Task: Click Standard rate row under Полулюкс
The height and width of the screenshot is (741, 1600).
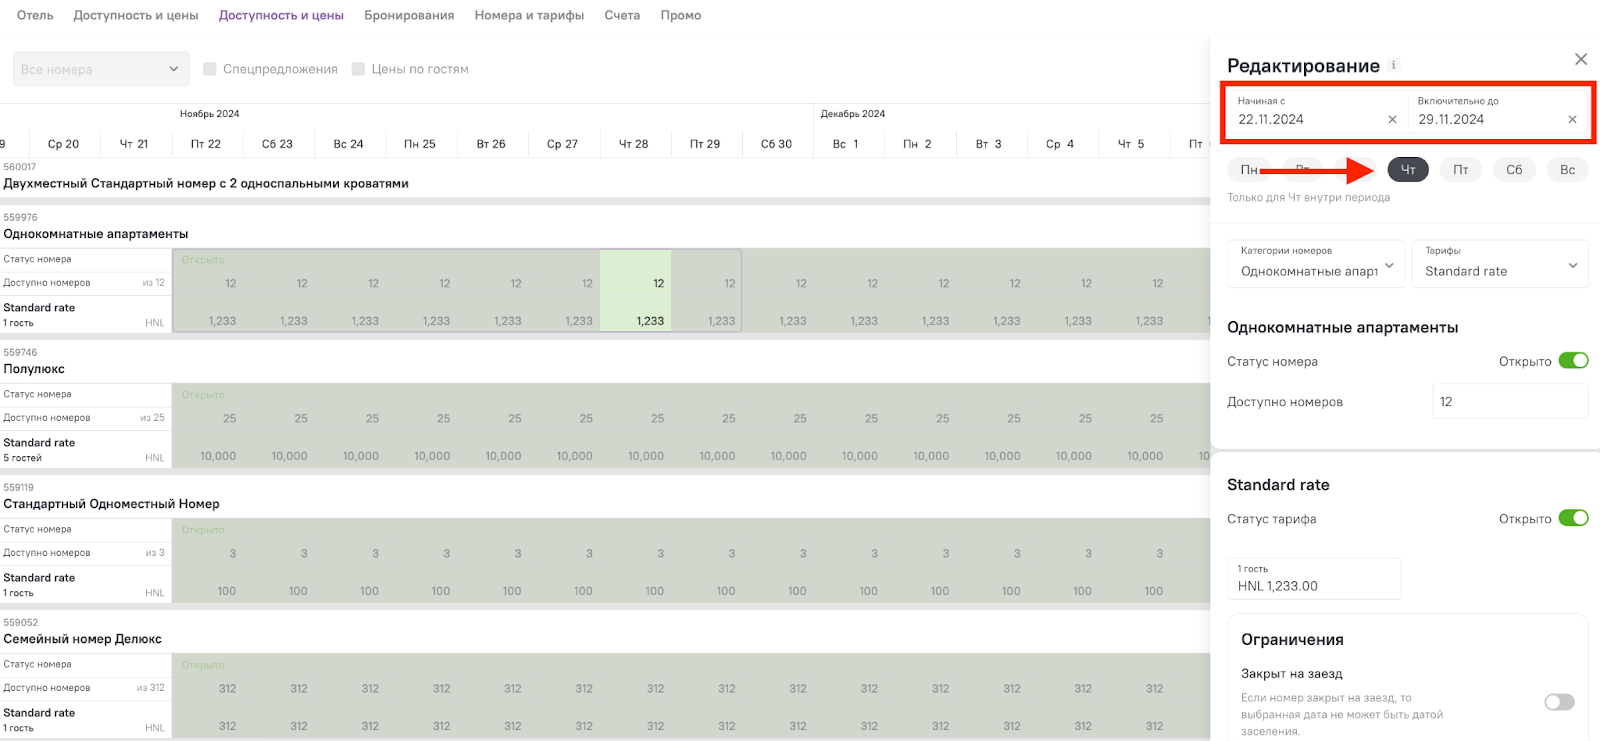Action: [x=85, y=449]
